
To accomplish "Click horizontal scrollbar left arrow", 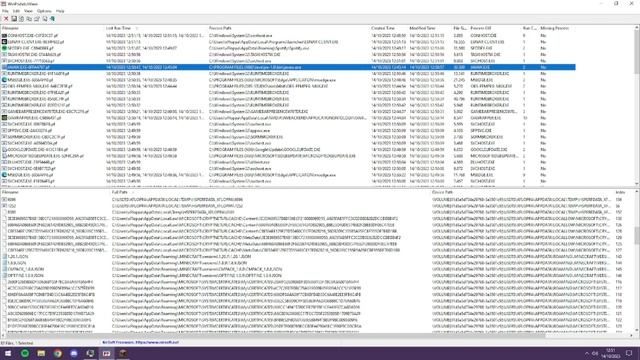I will click(x=3, y=336).
